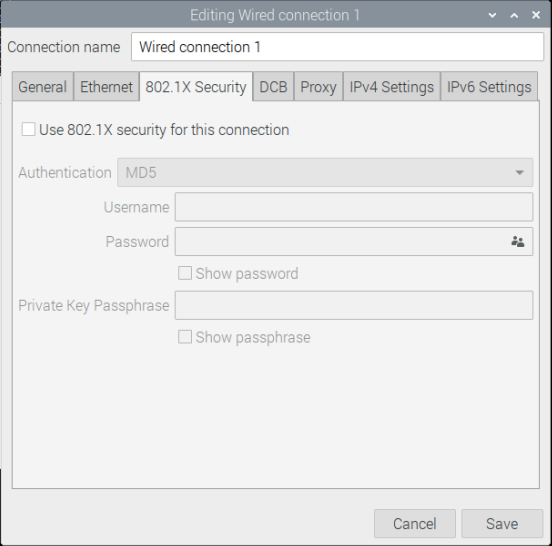Viewport: 552px width, 546px height.
Task: Click the password storage options icon
Action: tap(518, 241)
